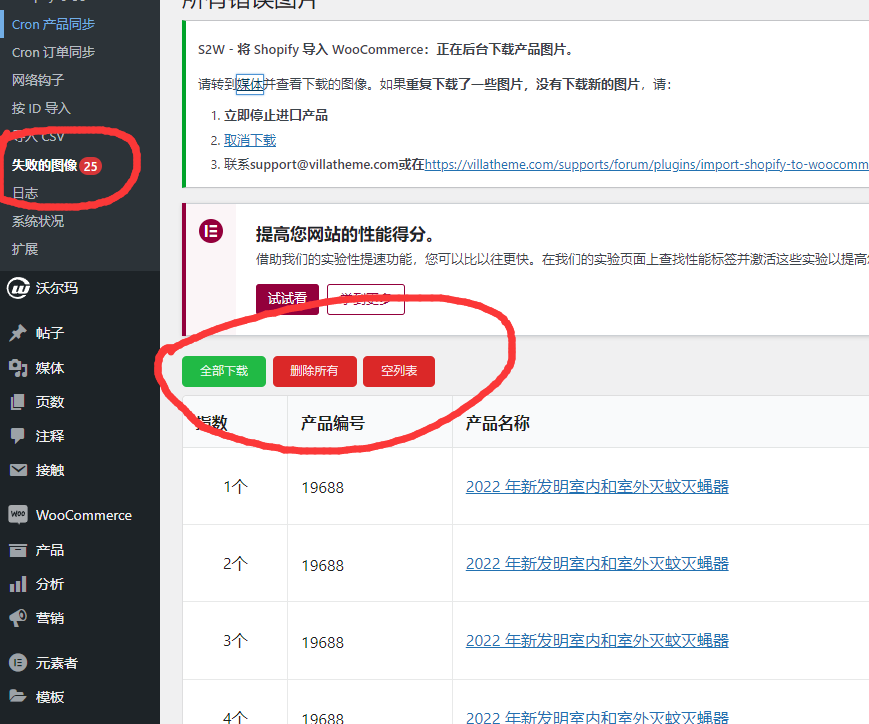Open 失败的图像 sidebar entry
This screenshot has height=724, width=869.
[x=44, y=165]
